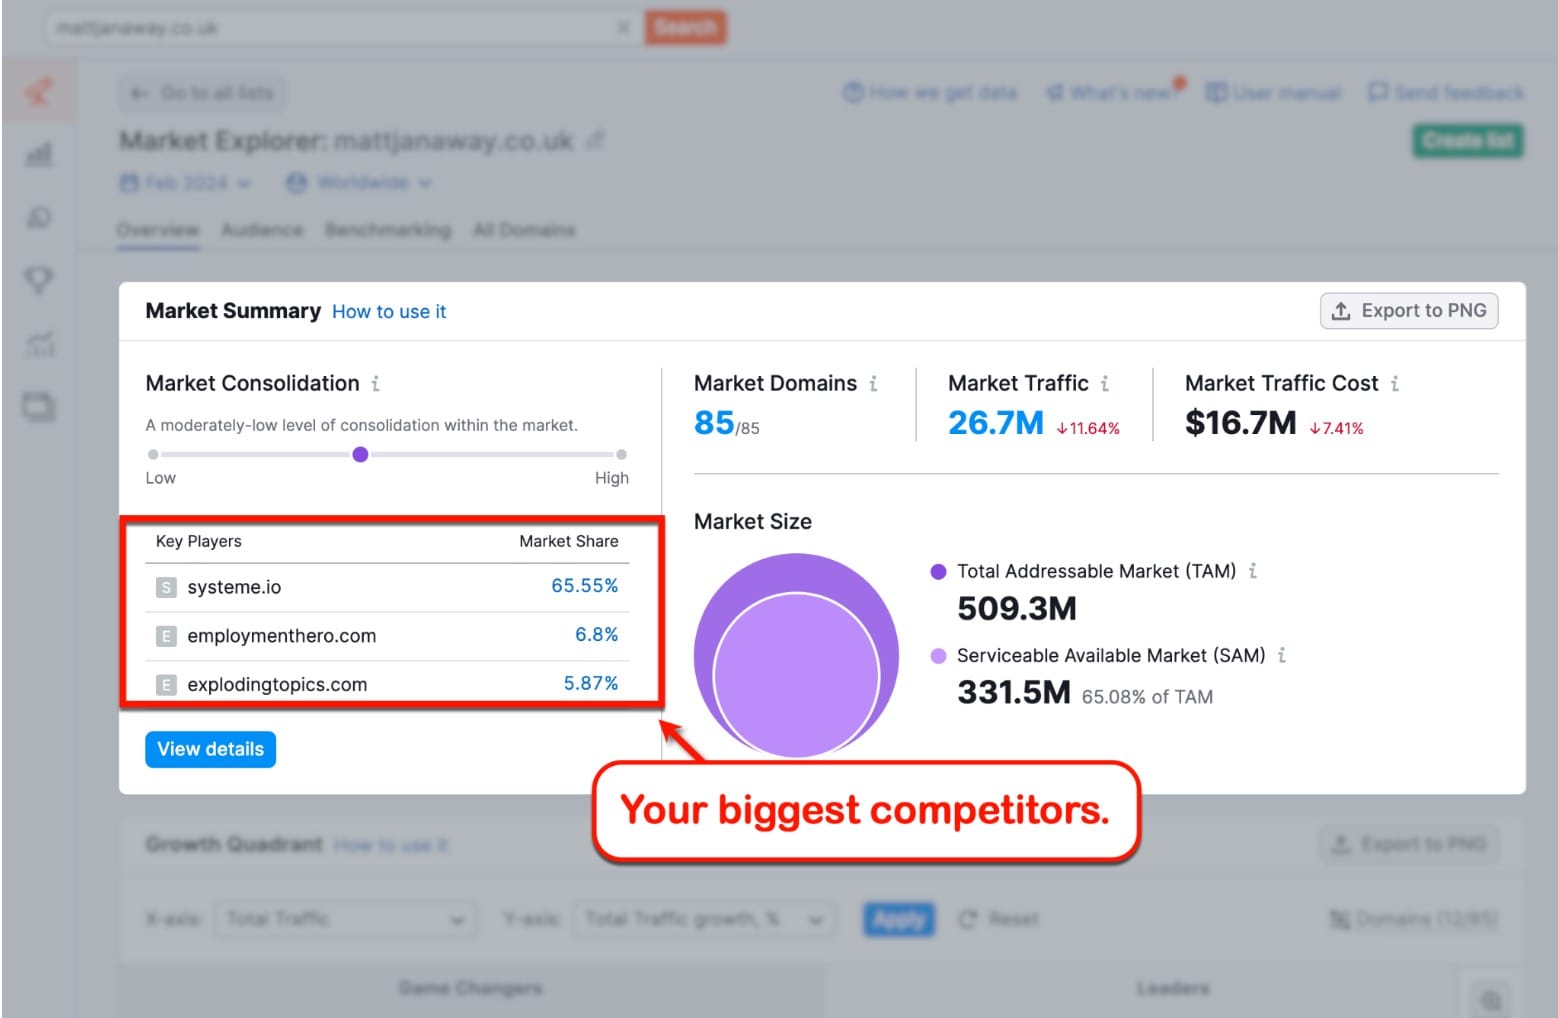The height and width of the screenshot is (1018, 1558).
Task: Click the info icon next to Market Consolidation
Action: tap(376, 383)
